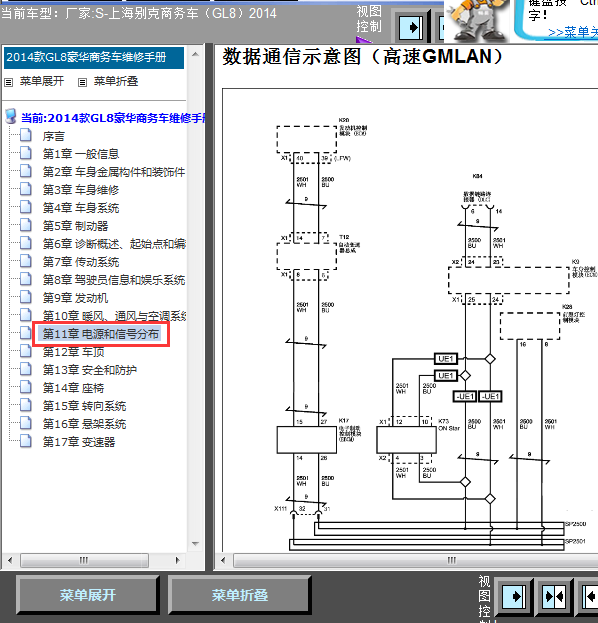Click the K73 ON Star module box
Viewport: 598px width, 623px height.
406,440
